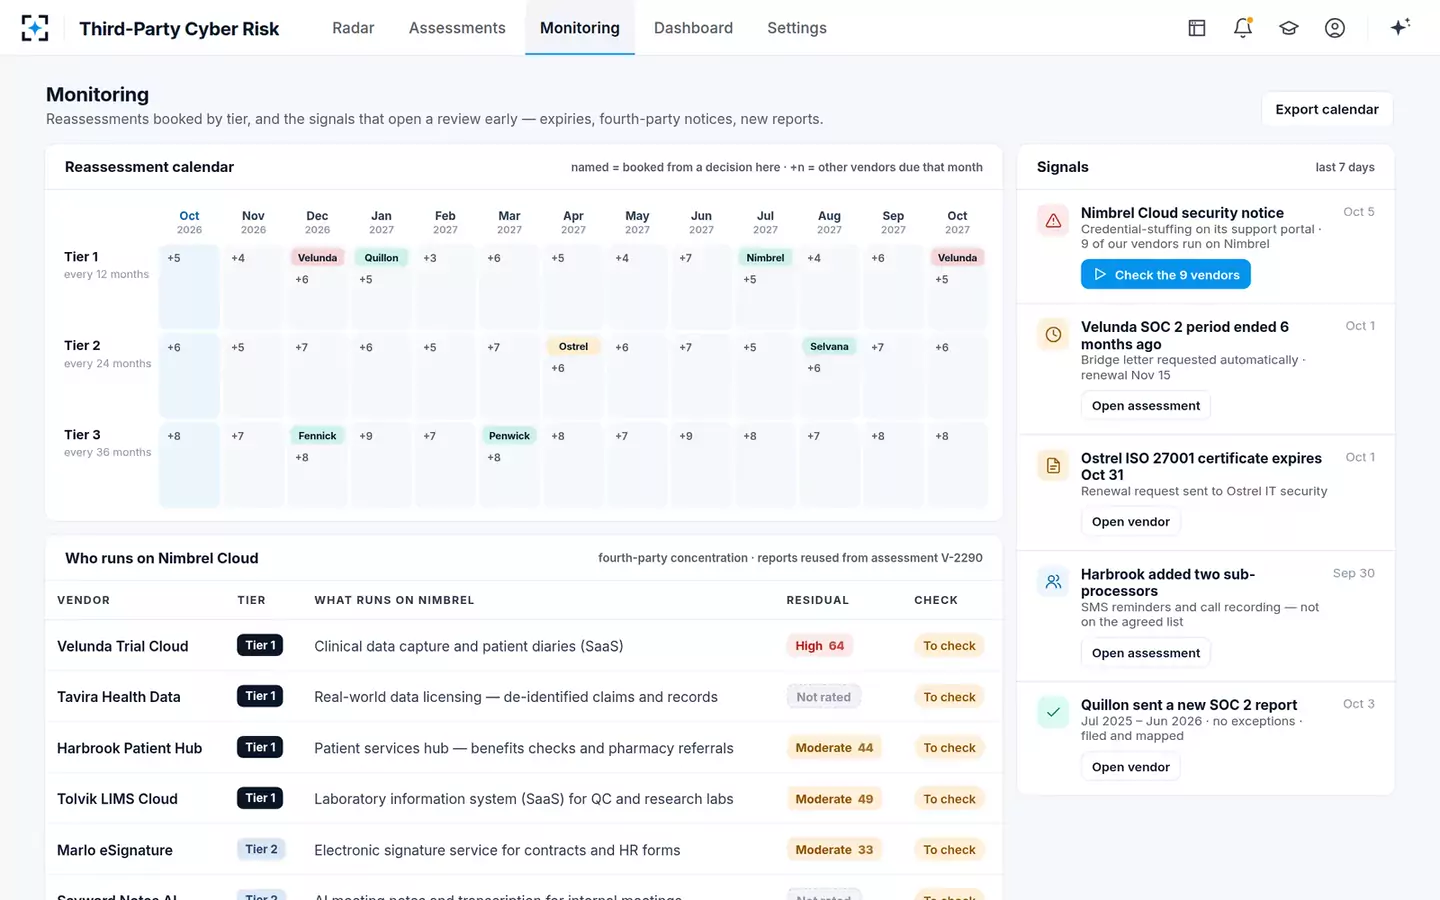Click Nimbrel Cloud security notice title

pos(1182,213)
